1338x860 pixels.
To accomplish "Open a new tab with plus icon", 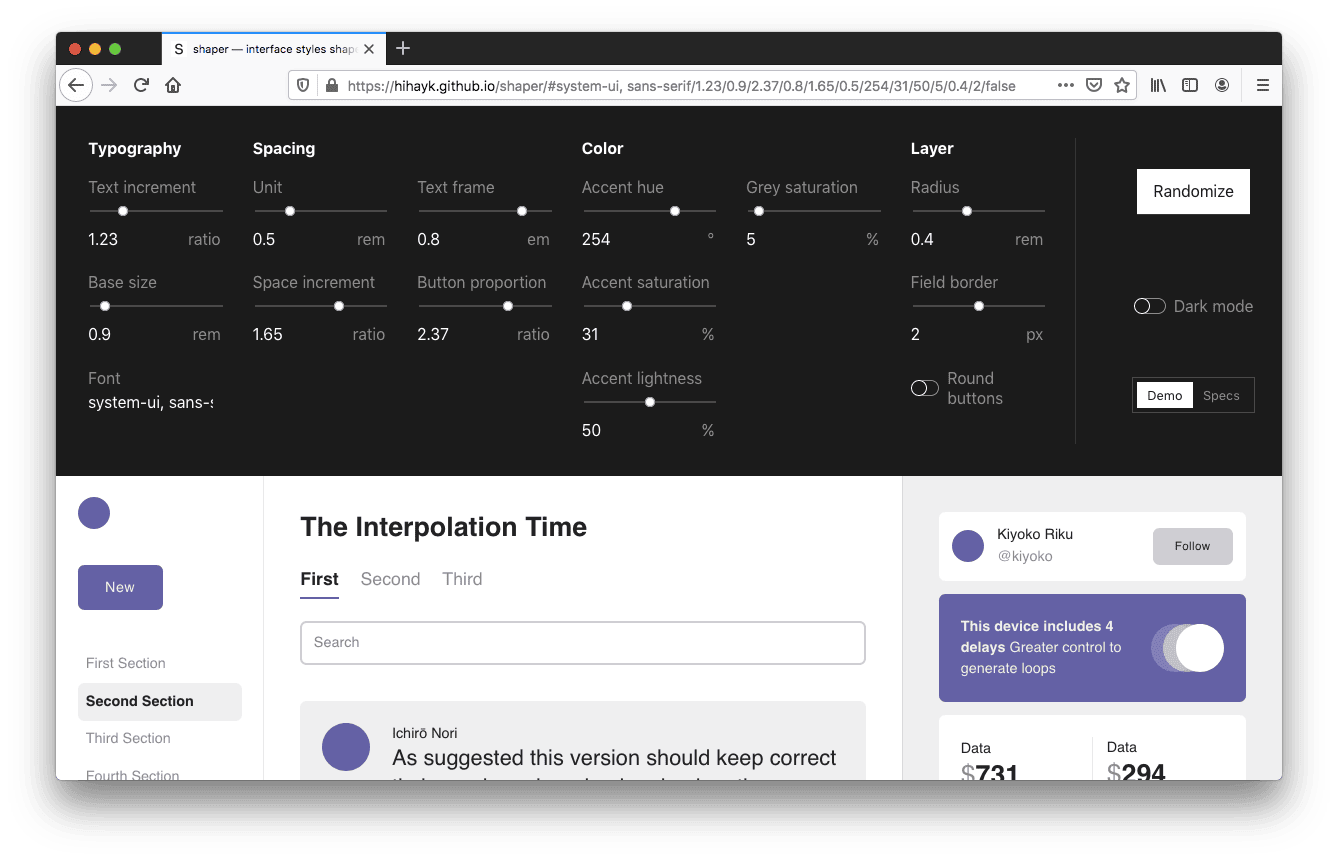I will click(403, 48).
